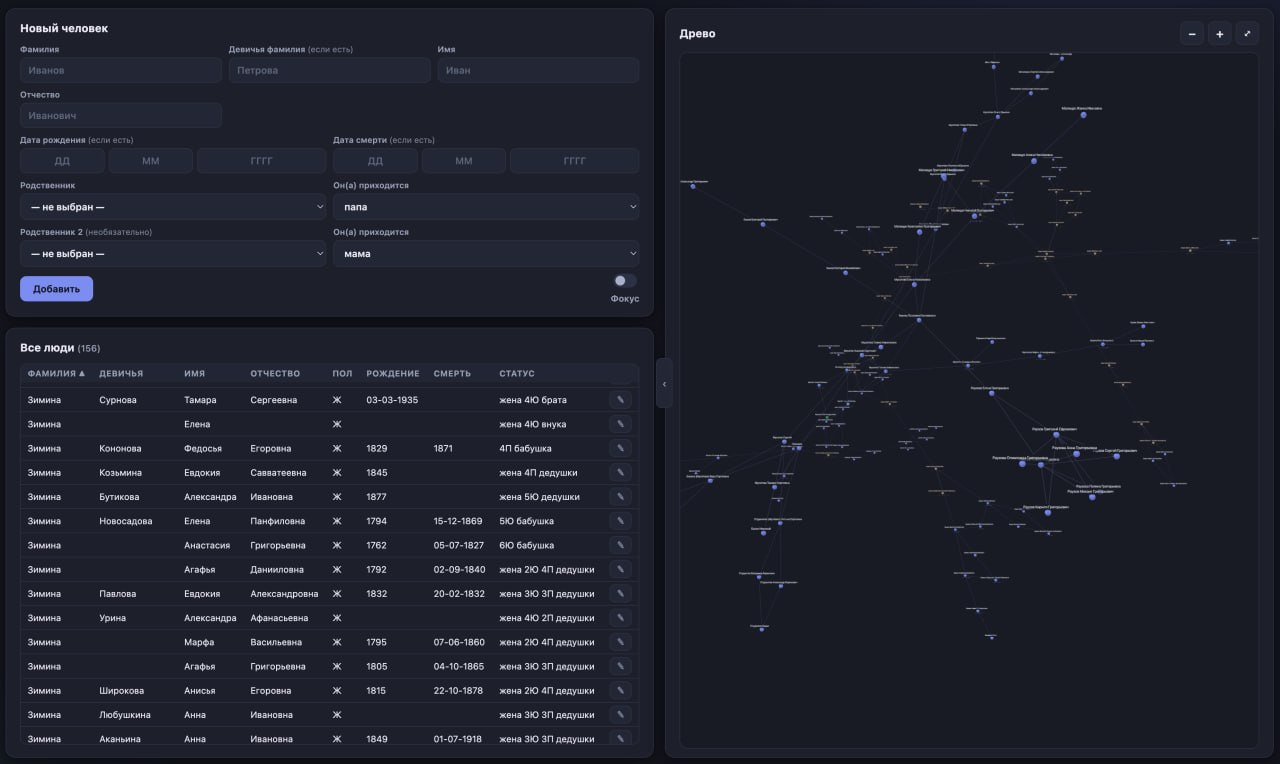Zoom out the tree with minus button
The image size is (1280, 764).
coord(1192,34)
